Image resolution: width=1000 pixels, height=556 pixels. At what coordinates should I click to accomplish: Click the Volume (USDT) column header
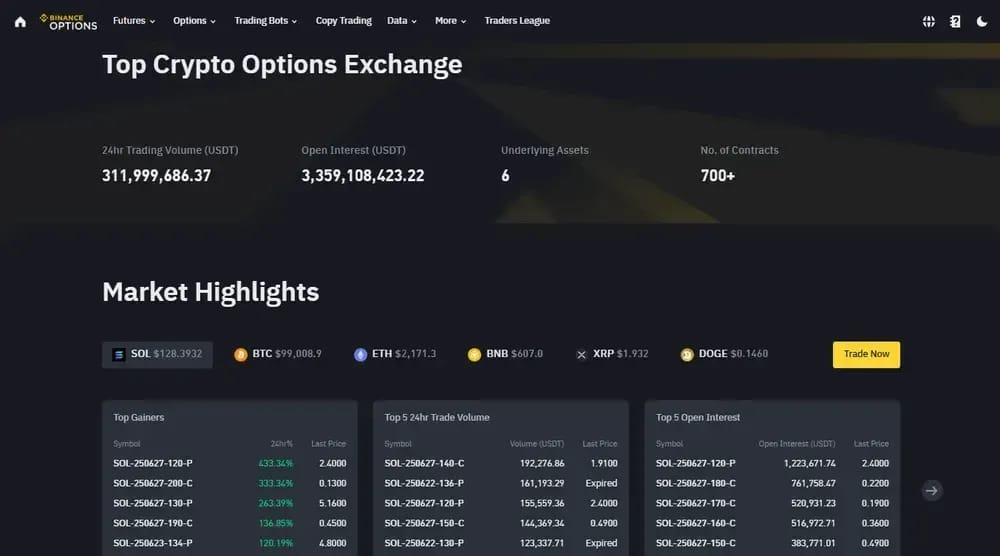[x=537, y=444]
